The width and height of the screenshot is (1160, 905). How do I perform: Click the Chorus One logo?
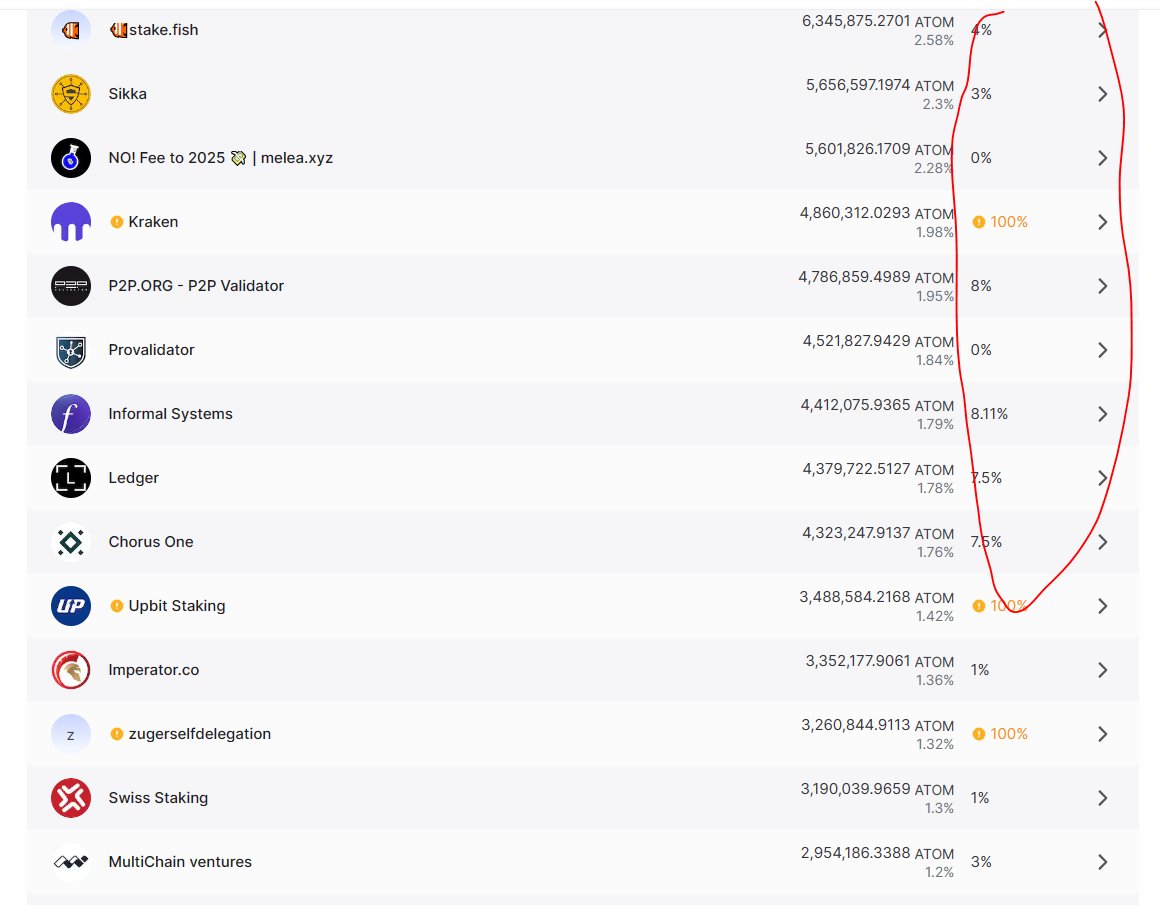point(71,542)
